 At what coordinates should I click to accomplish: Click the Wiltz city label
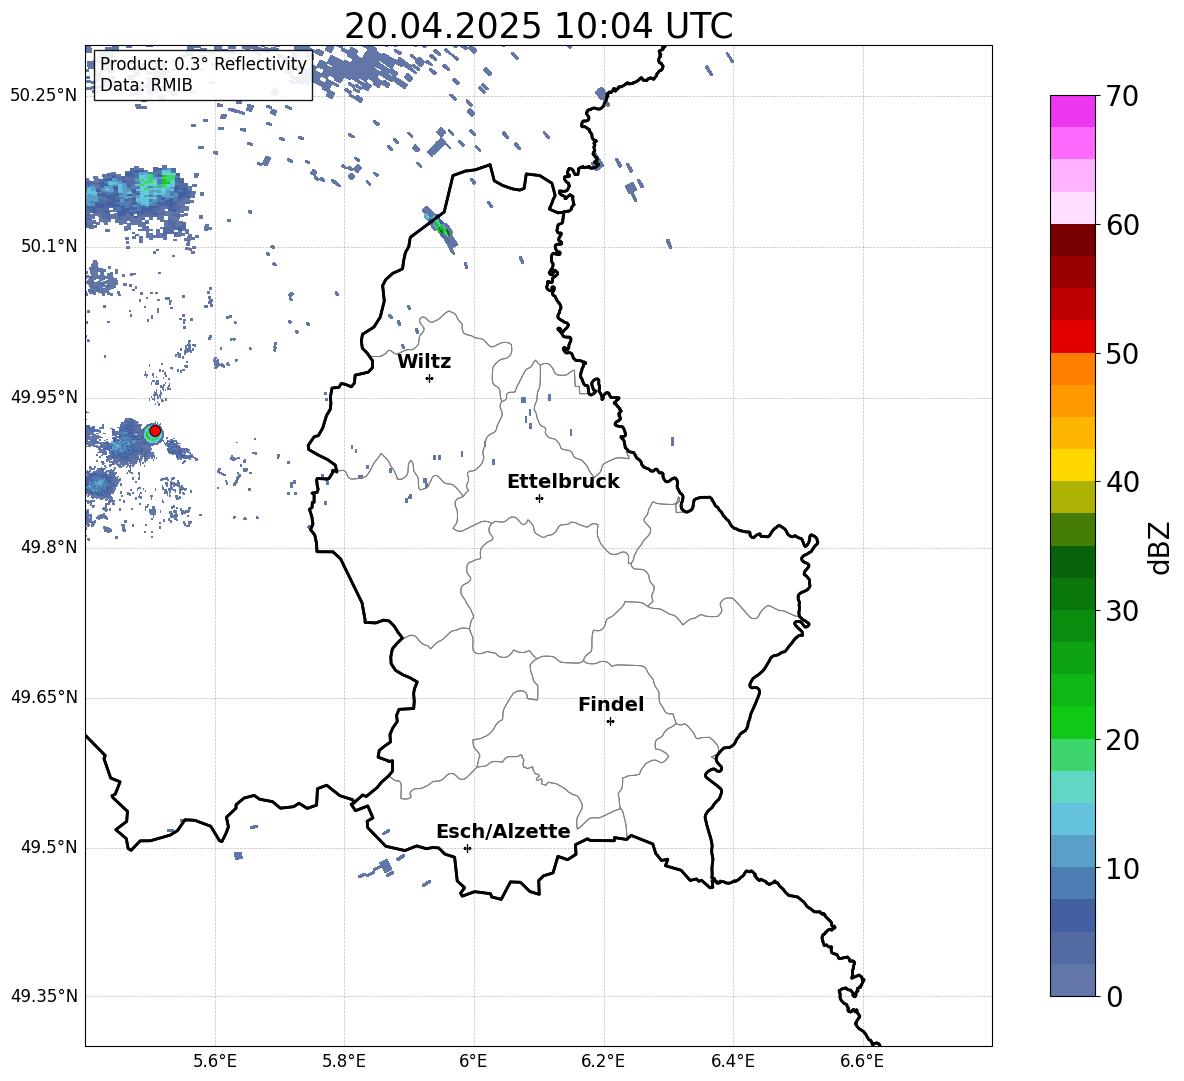pos(424,362)
